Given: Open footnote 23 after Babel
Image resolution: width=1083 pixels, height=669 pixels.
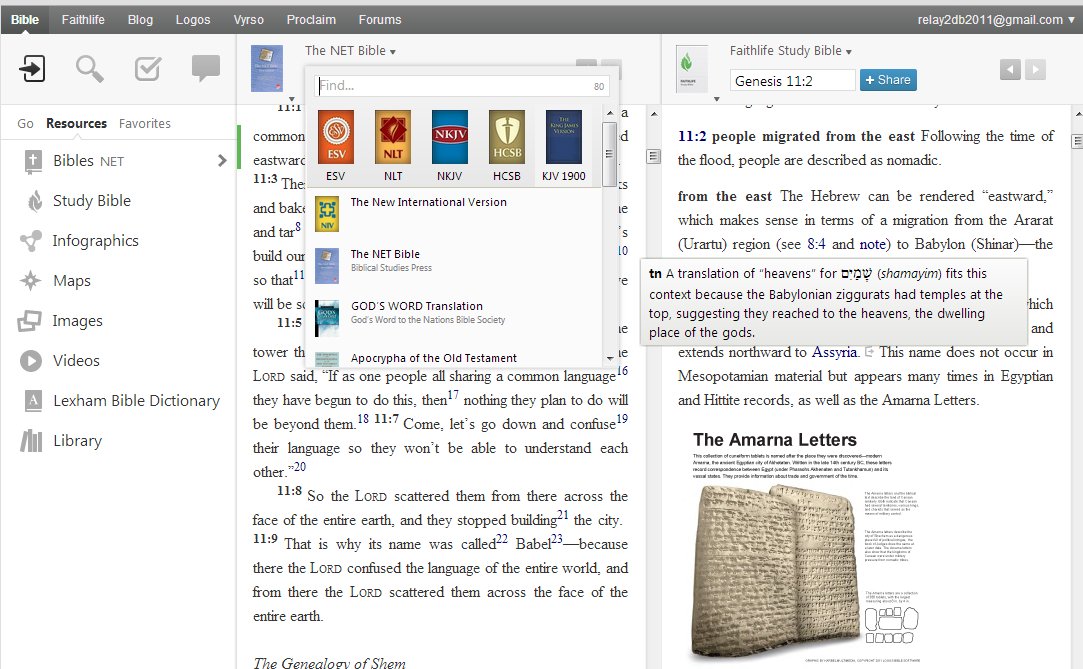Looking at the screenshot, I should [557, 539].
